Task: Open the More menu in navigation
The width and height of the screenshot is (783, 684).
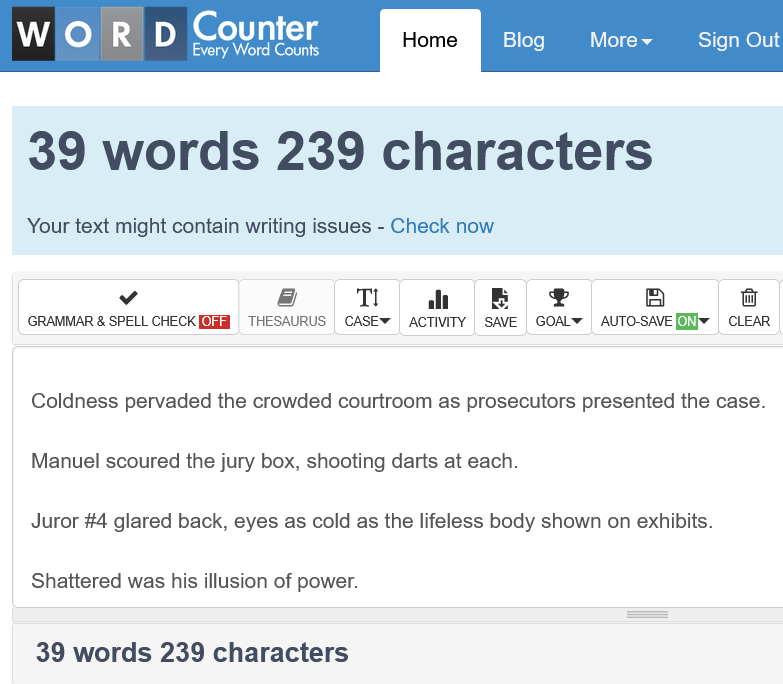Action: tap(621, 40)
